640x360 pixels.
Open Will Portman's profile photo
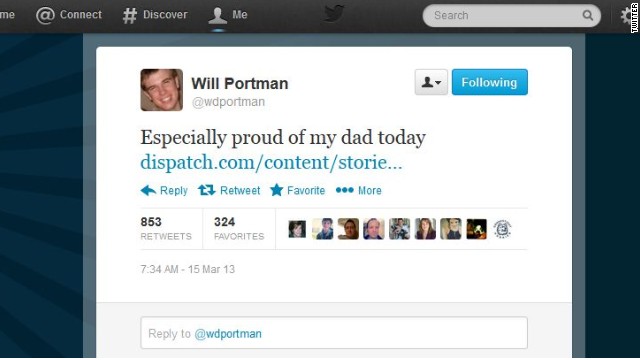162,90
